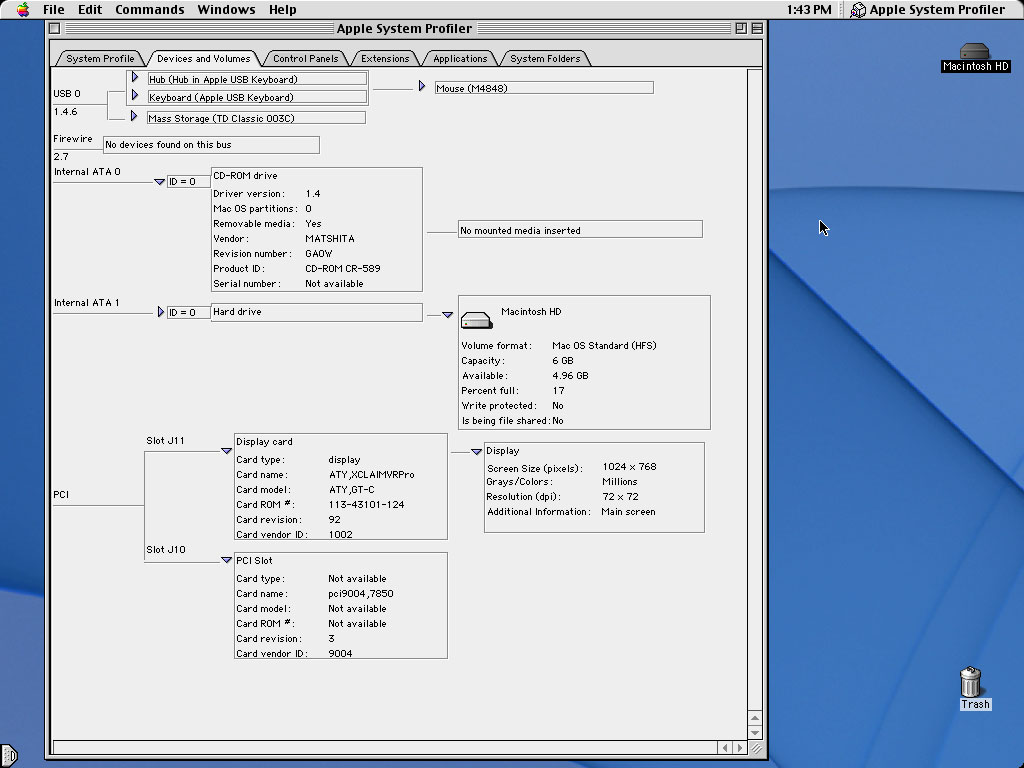Click the Macintosh HD volume drive icon

click(476, 320)
